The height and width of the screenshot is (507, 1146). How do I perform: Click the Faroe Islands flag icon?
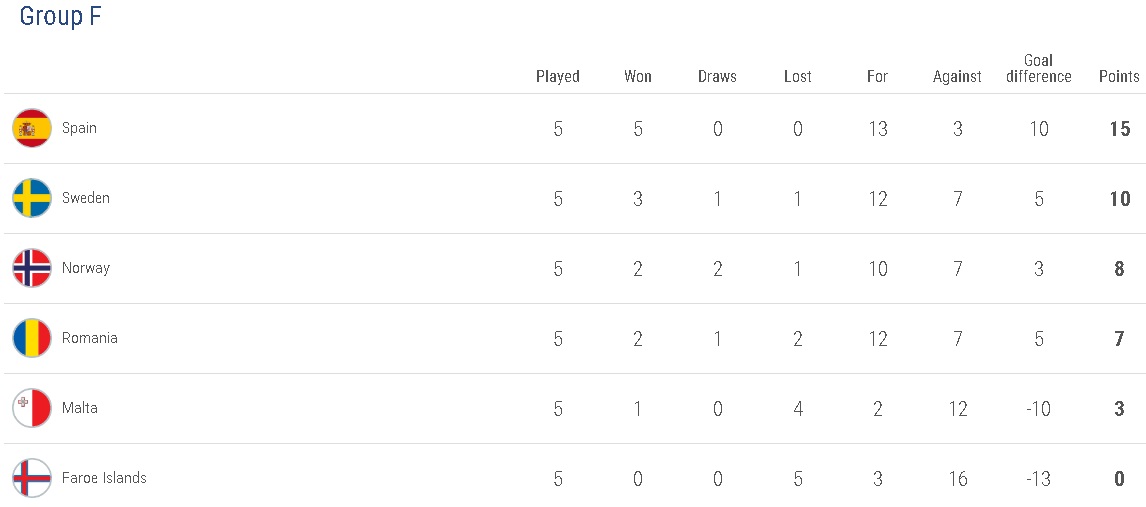pos(32,478)
